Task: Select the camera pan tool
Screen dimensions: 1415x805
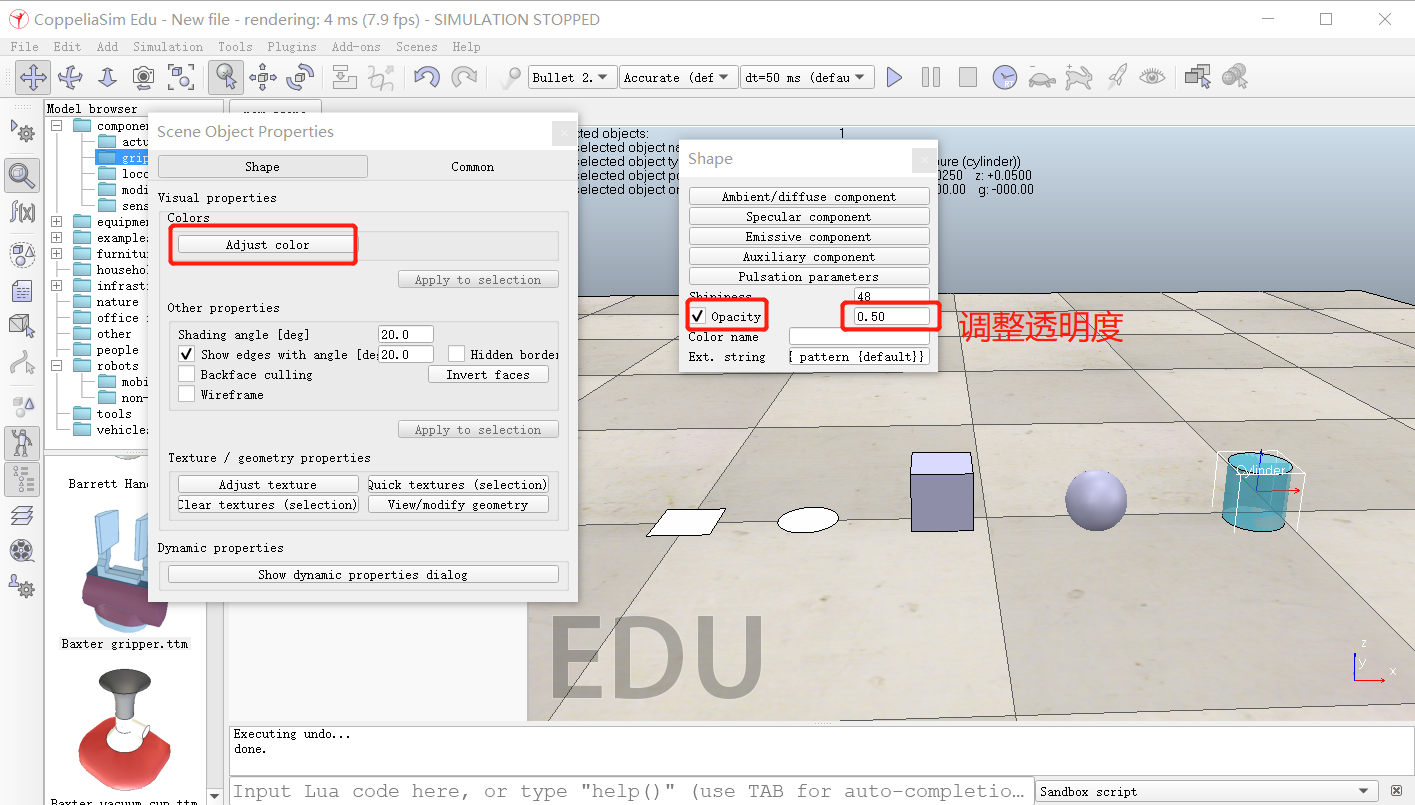Action: click(x=33, y=77)
